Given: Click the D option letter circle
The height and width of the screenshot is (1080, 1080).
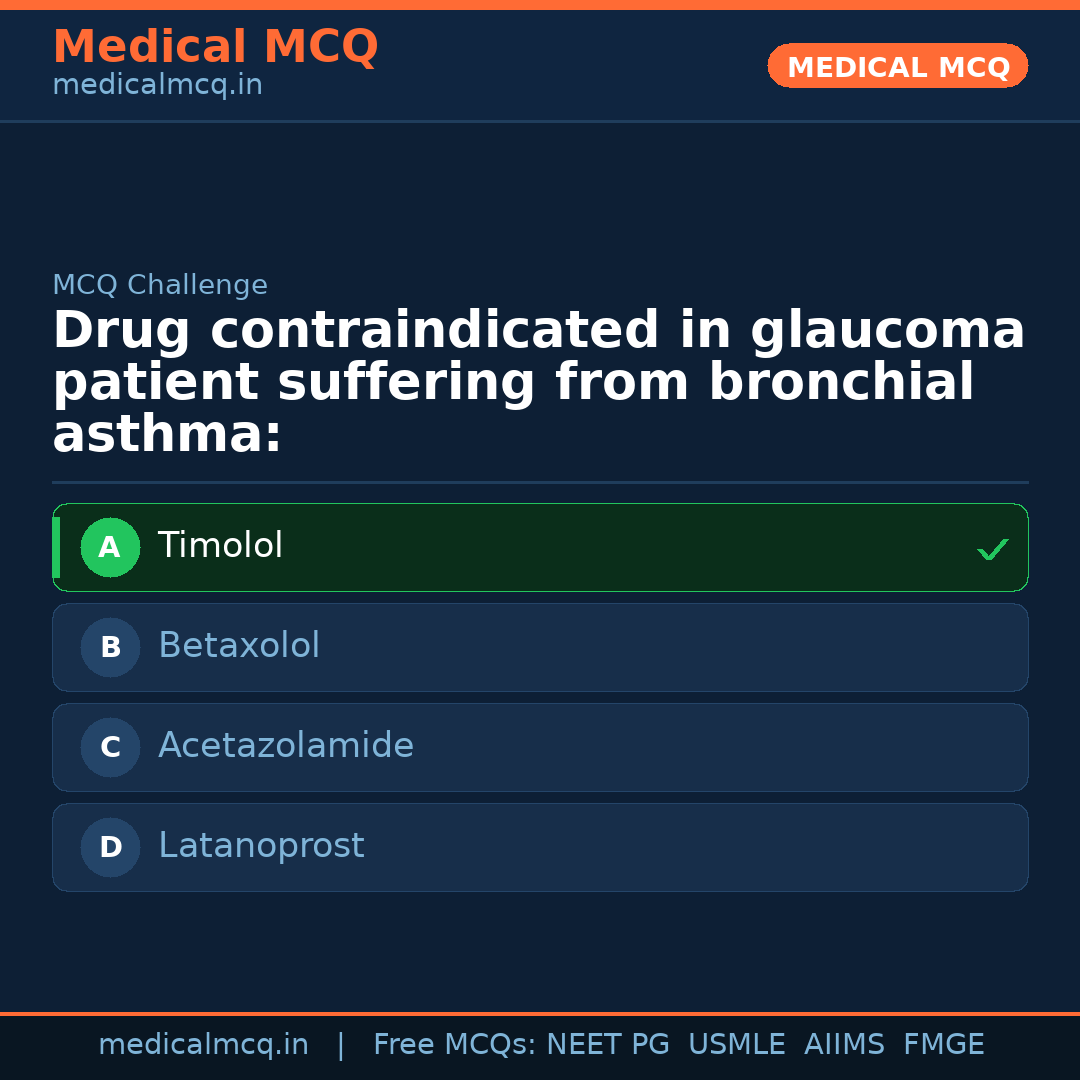Looking at the screenshot, I should (110, 847).
